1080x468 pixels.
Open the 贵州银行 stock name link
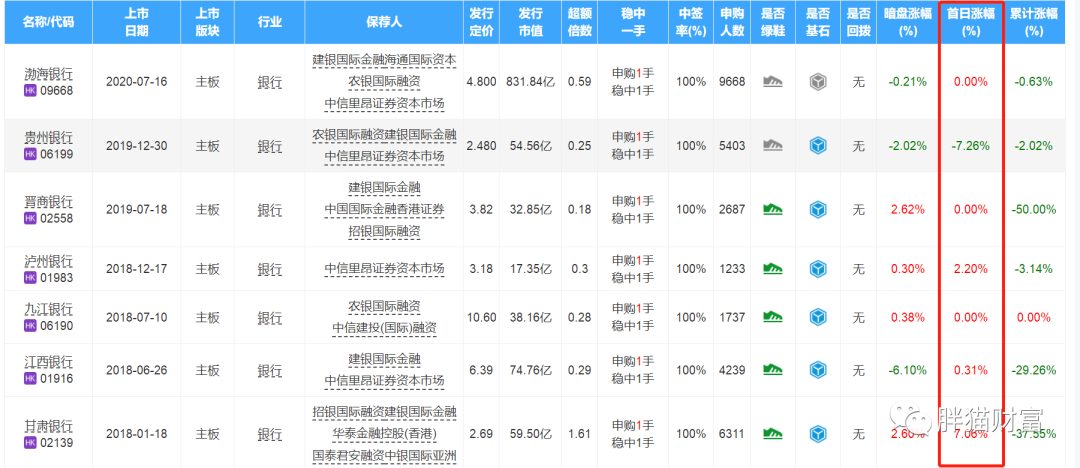[x=48, y=139]
